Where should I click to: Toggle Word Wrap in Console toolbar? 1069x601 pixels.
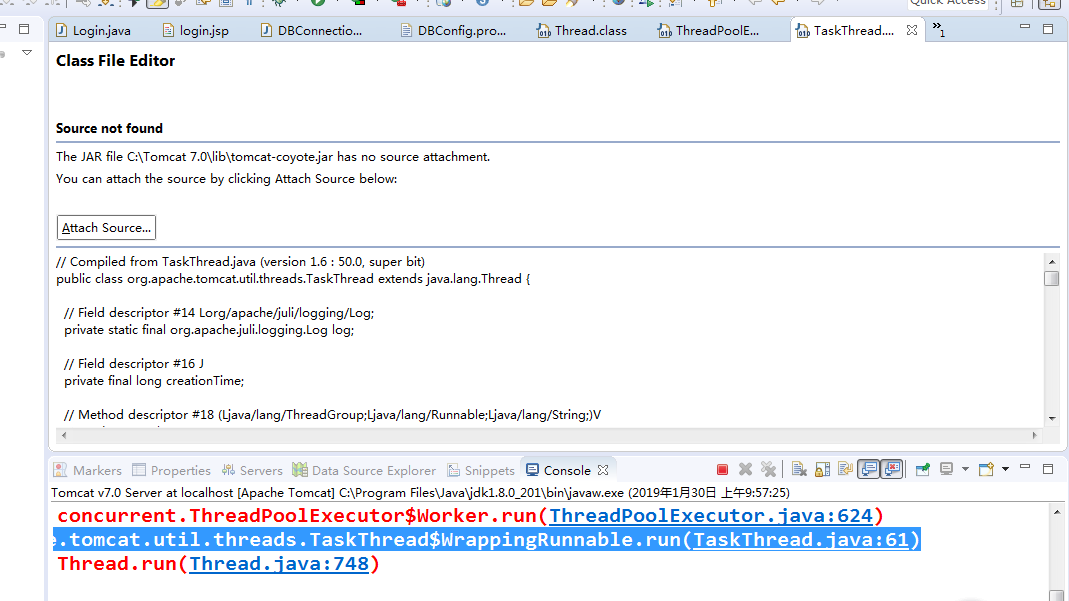(845, 469)
